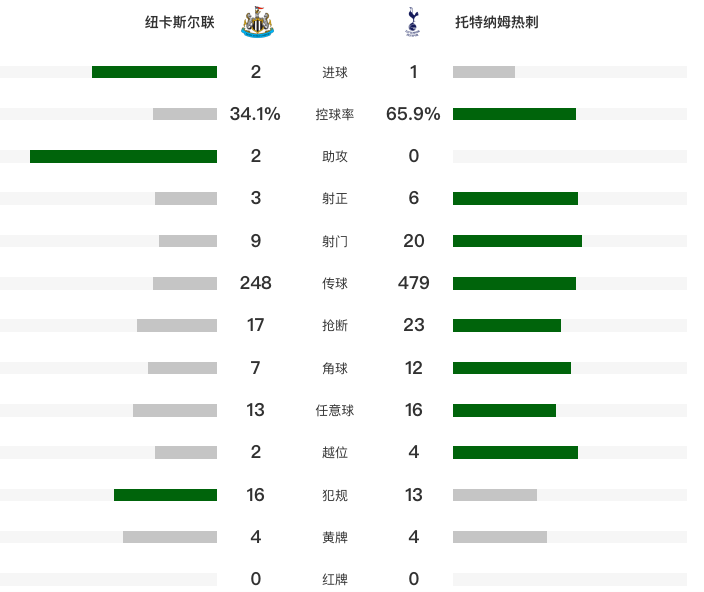Click the 65.9% possession value

(x=413, y=114)
